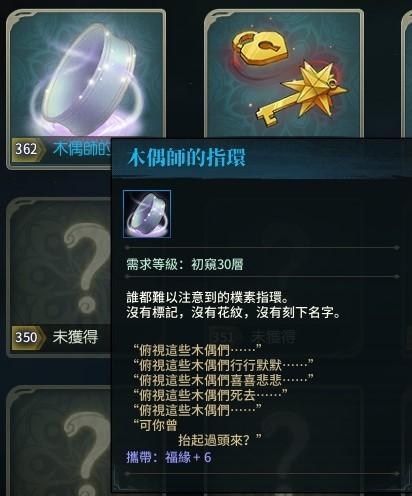The width and height of the screenshot is (412, 496).
Task: Open the small ring icon in tooltip
Action: pos(147,214)
